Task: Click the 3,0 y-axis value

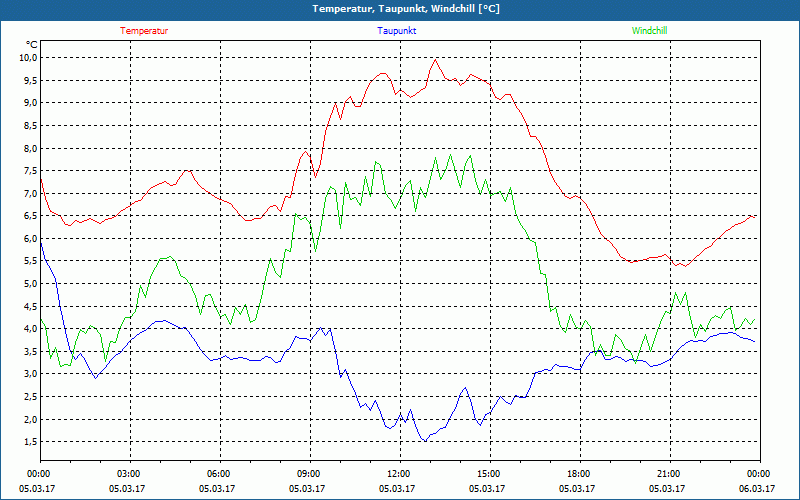Action: point(31,374)
